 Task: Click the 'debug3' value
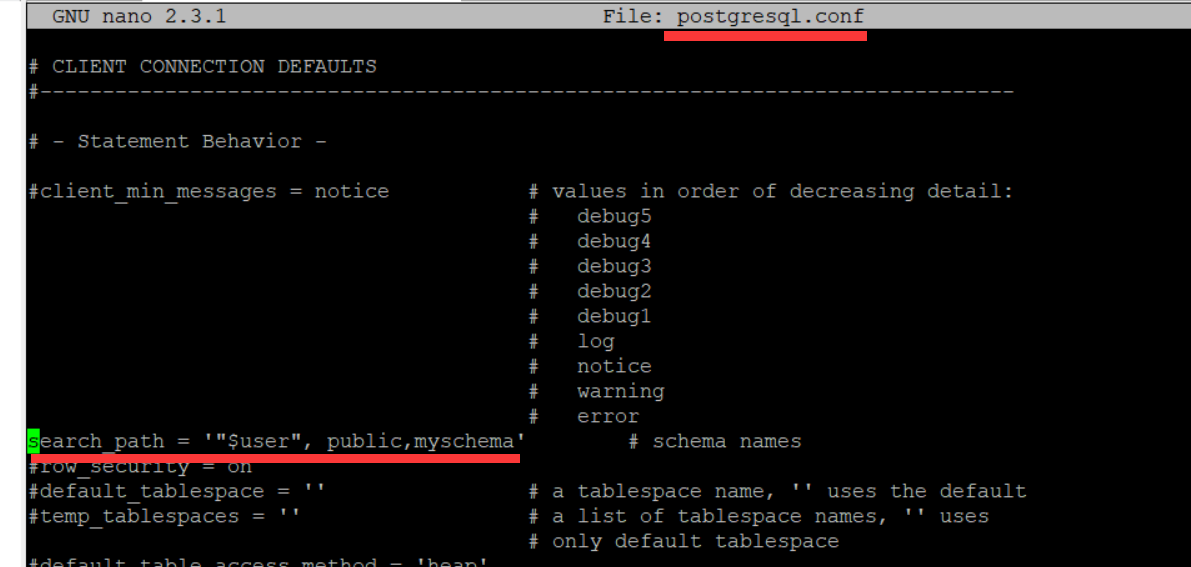tap(614, 267)
